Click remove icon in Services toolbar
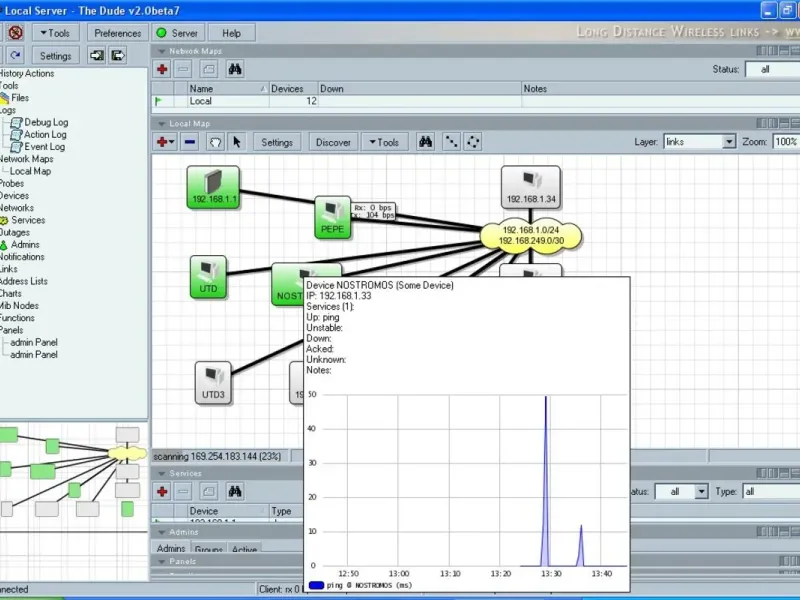Image resolution: width=800 pixels, height=600 pixels. click(x=184, y=491)
